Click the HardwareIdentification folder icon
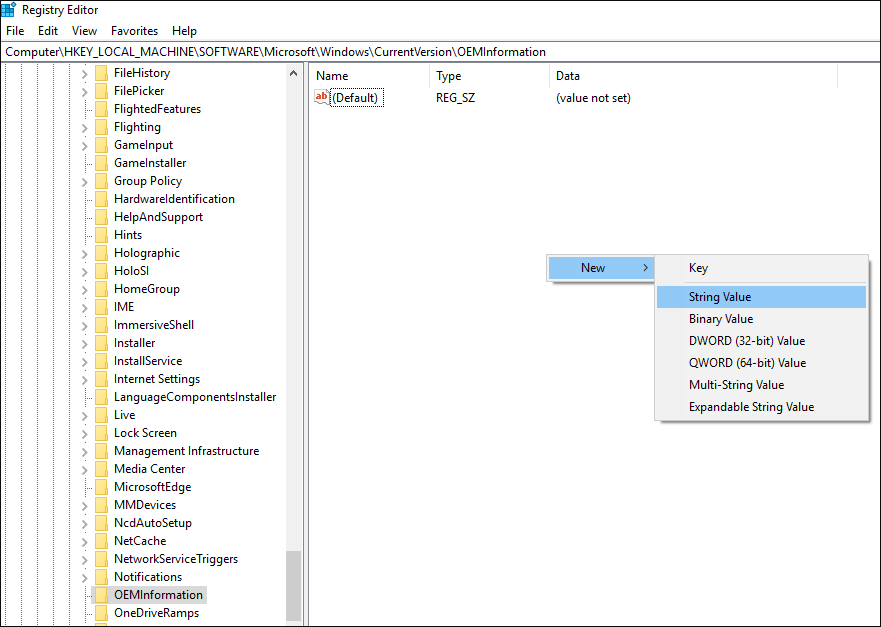This screenshot has width=881, height=627. pos(102,199)
